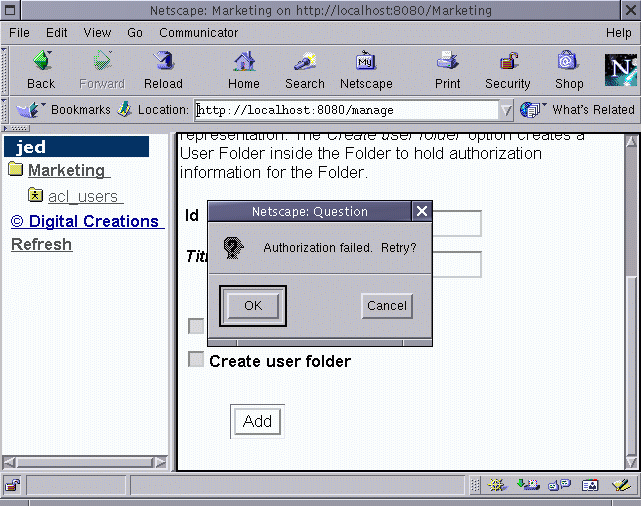The image size is (641, 506).
Task: Open Security info from the toolbar
Action: coord(508,61)
